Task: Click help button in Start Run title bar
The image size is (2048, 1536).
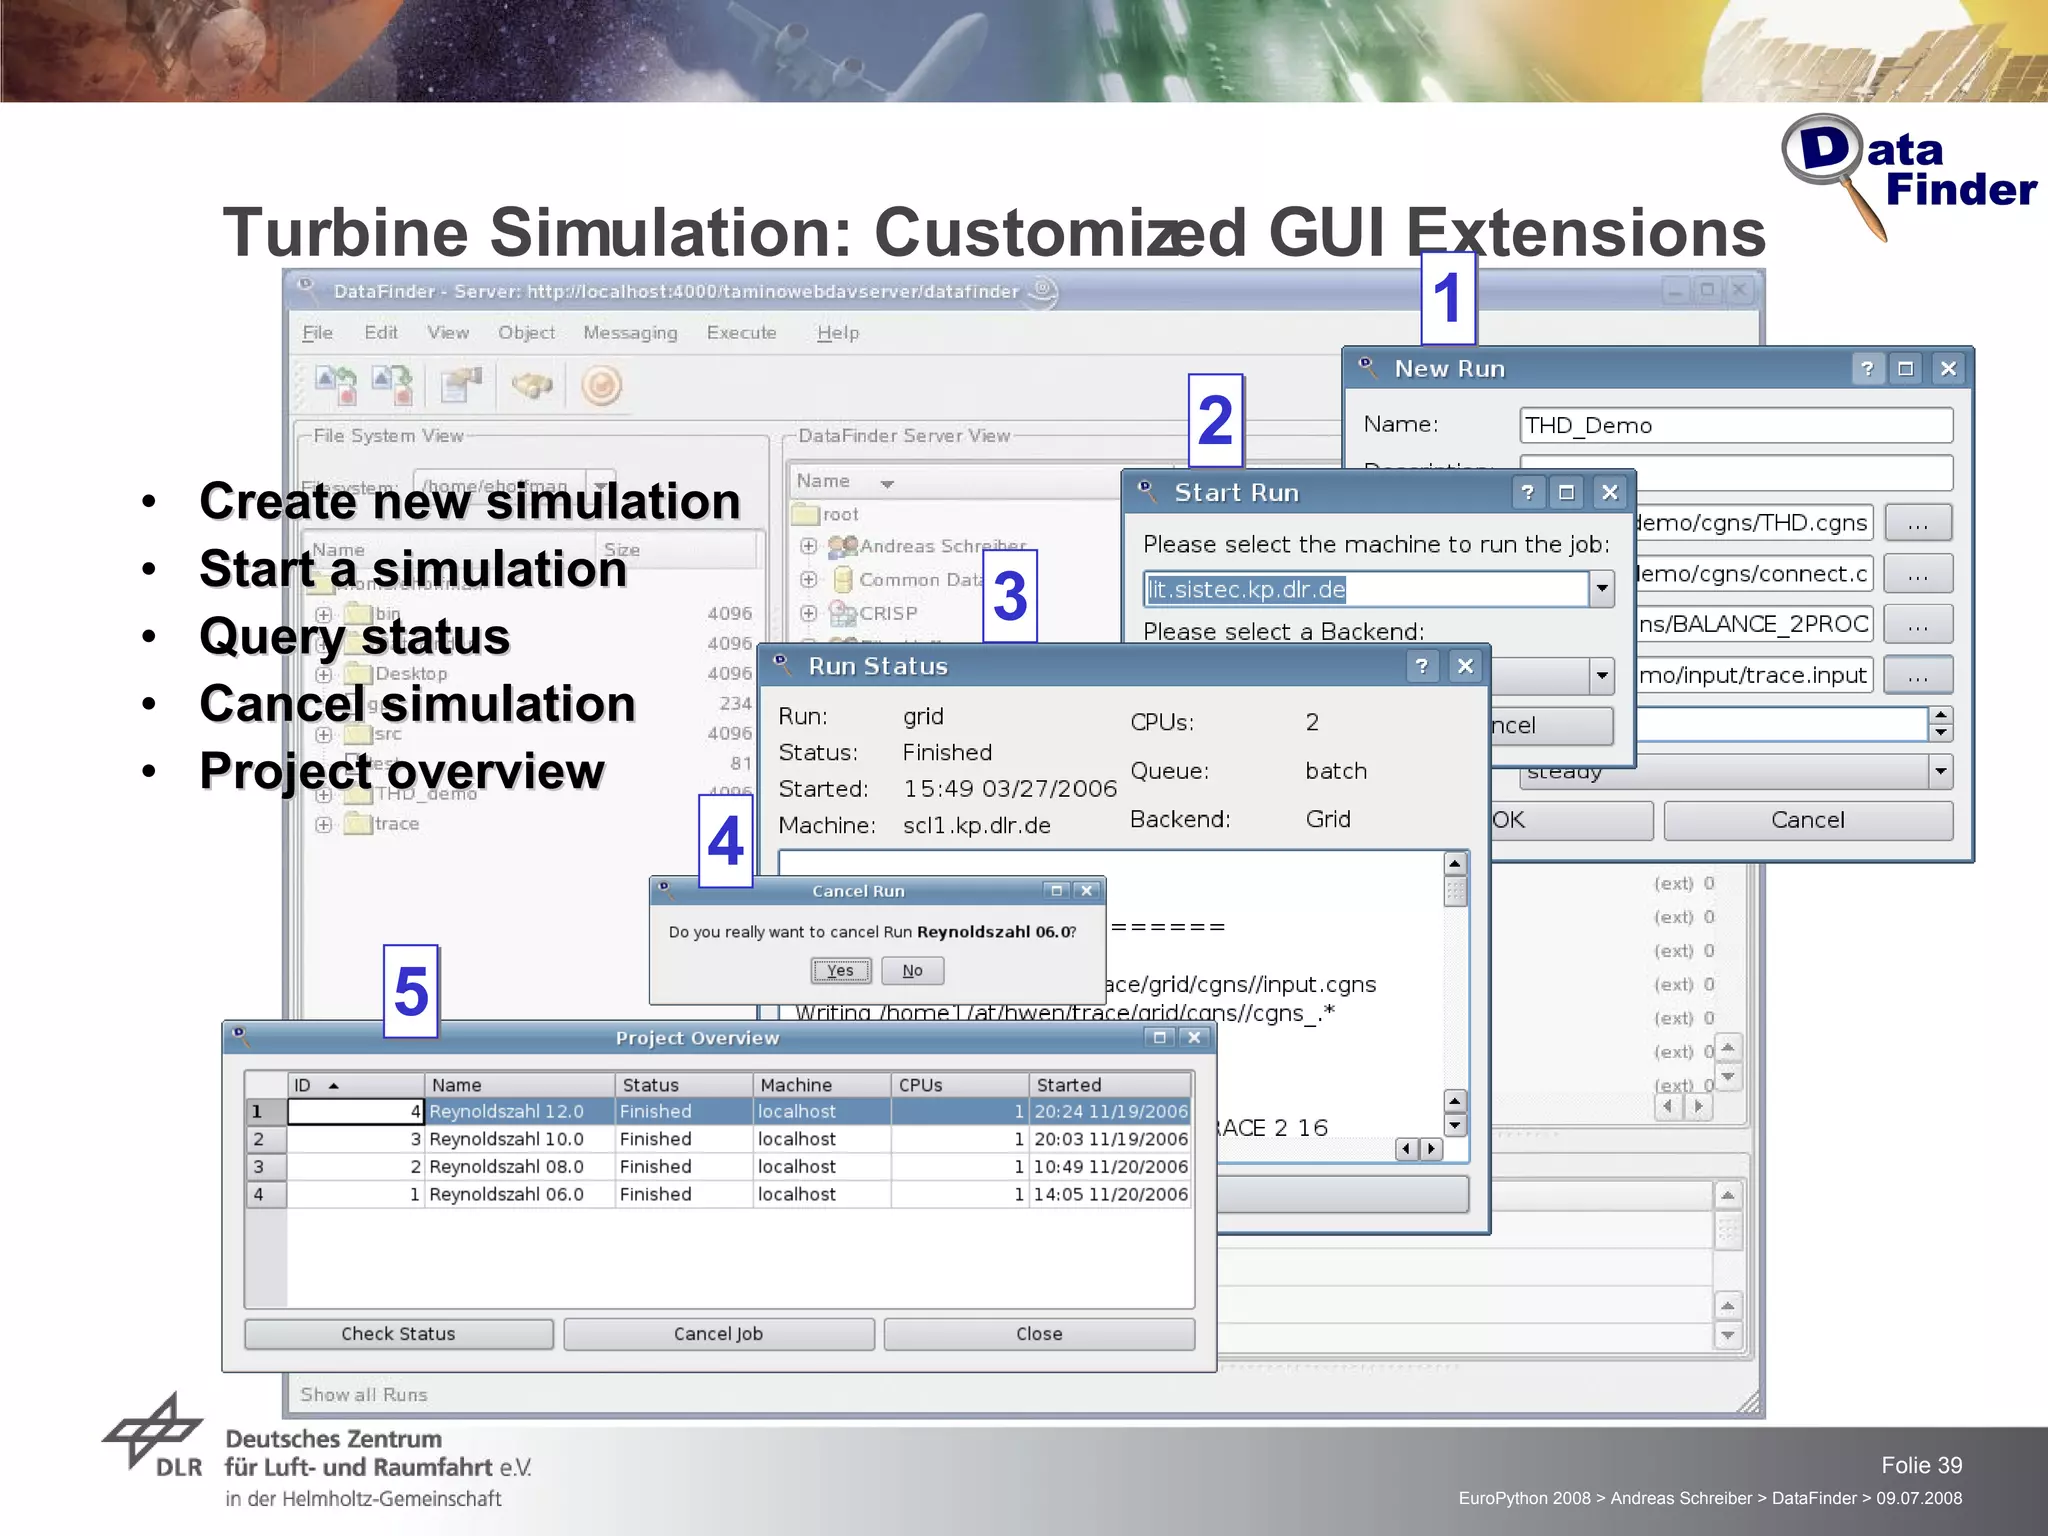Action: click(1527, 492)
